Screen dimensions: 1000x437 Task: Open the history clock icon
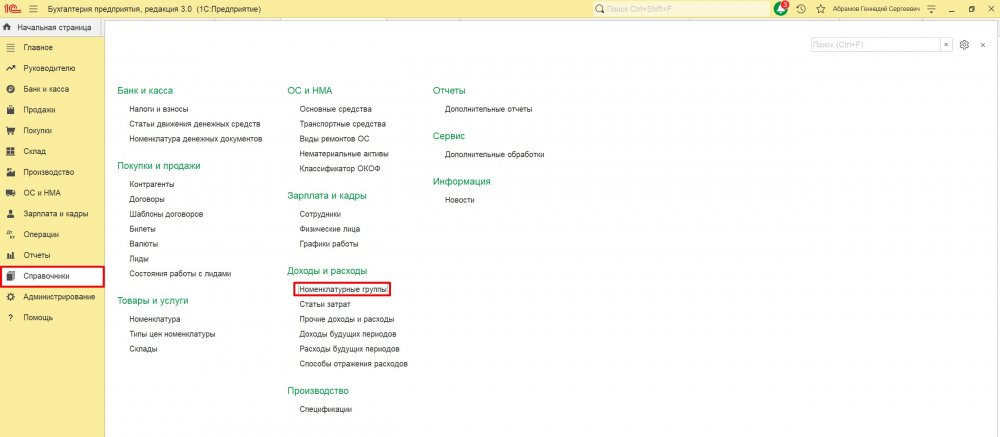pos(801,9)
